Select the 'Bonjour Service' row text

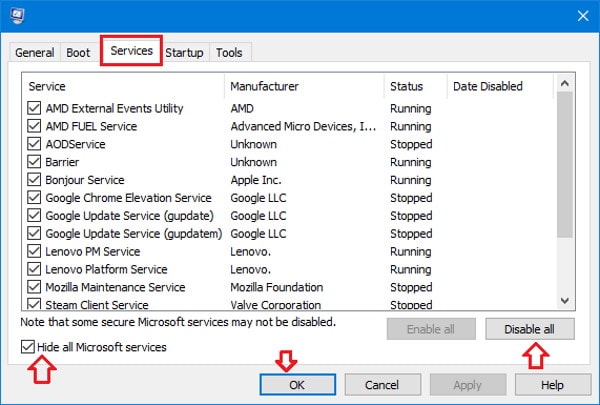[x=85, y=180]
